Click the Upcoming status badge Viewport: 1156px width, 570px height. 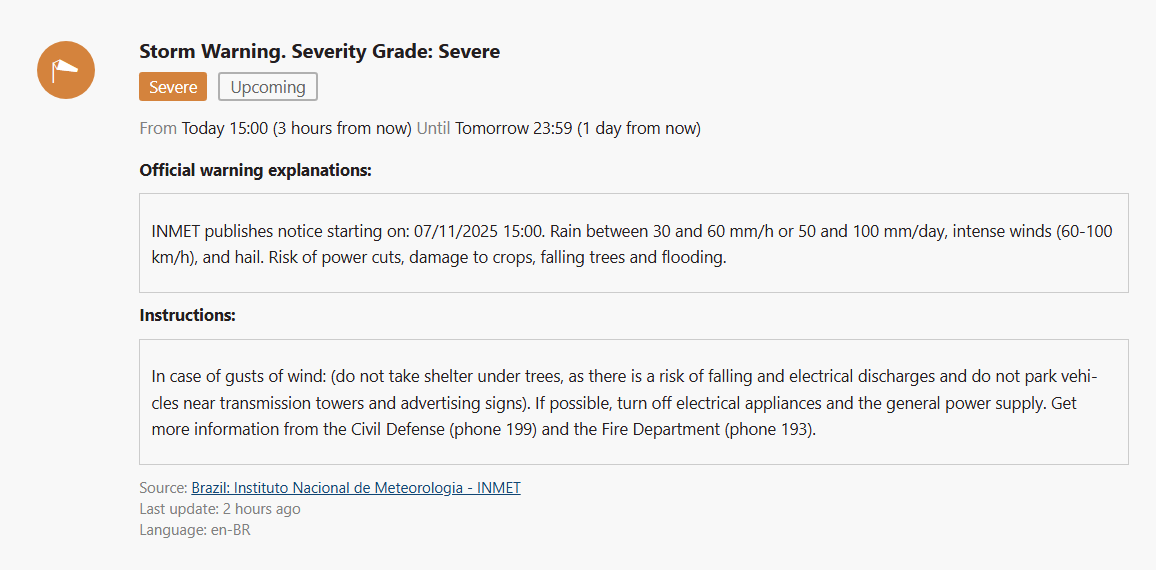pos(268,87)
